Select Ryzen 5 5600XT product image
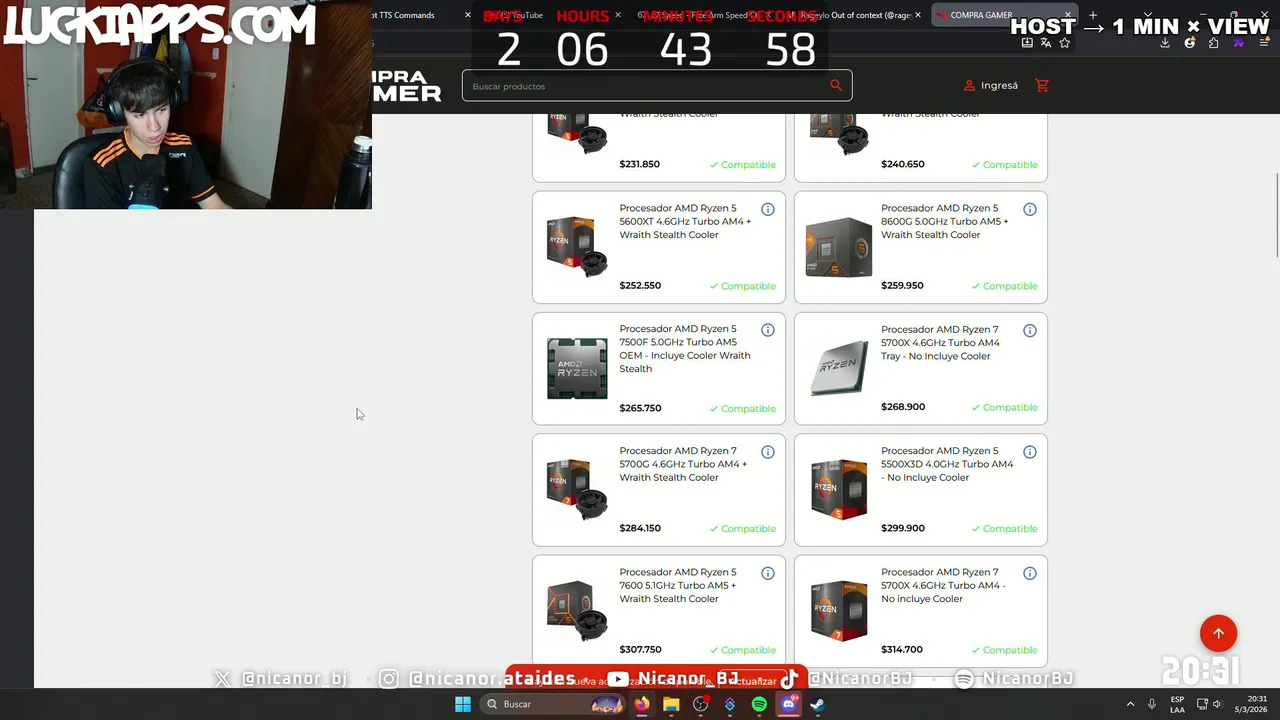 (577, 247)
